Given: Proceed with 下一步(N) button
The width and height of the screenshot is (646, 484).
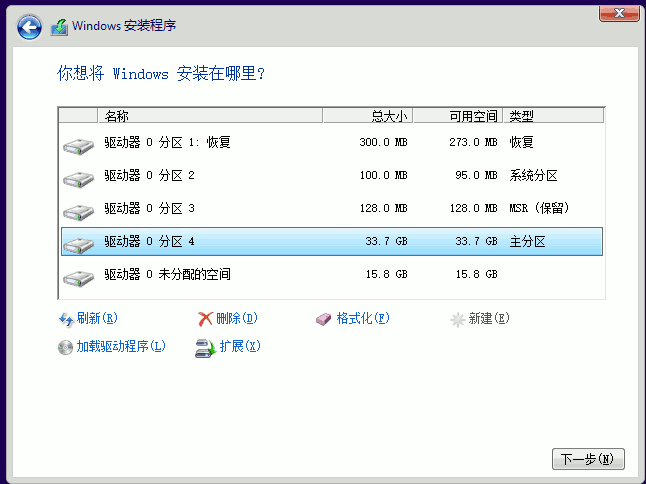Looking at the screenshot, I should click(x=588, y=459).
